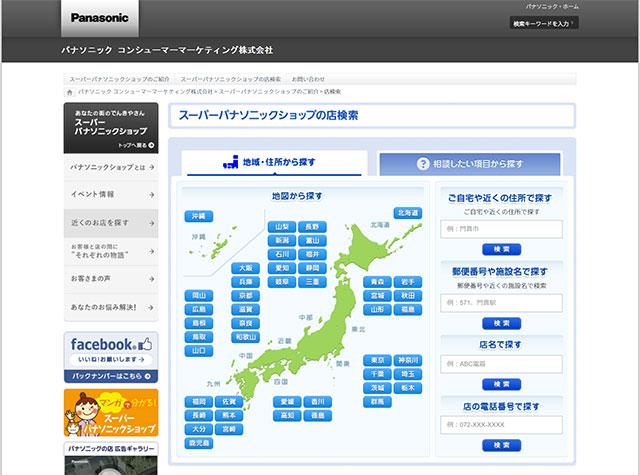Viewport: 640px width, 475px height.
Task: Select the 大阪 prefecture button
Action: point(245,268)
